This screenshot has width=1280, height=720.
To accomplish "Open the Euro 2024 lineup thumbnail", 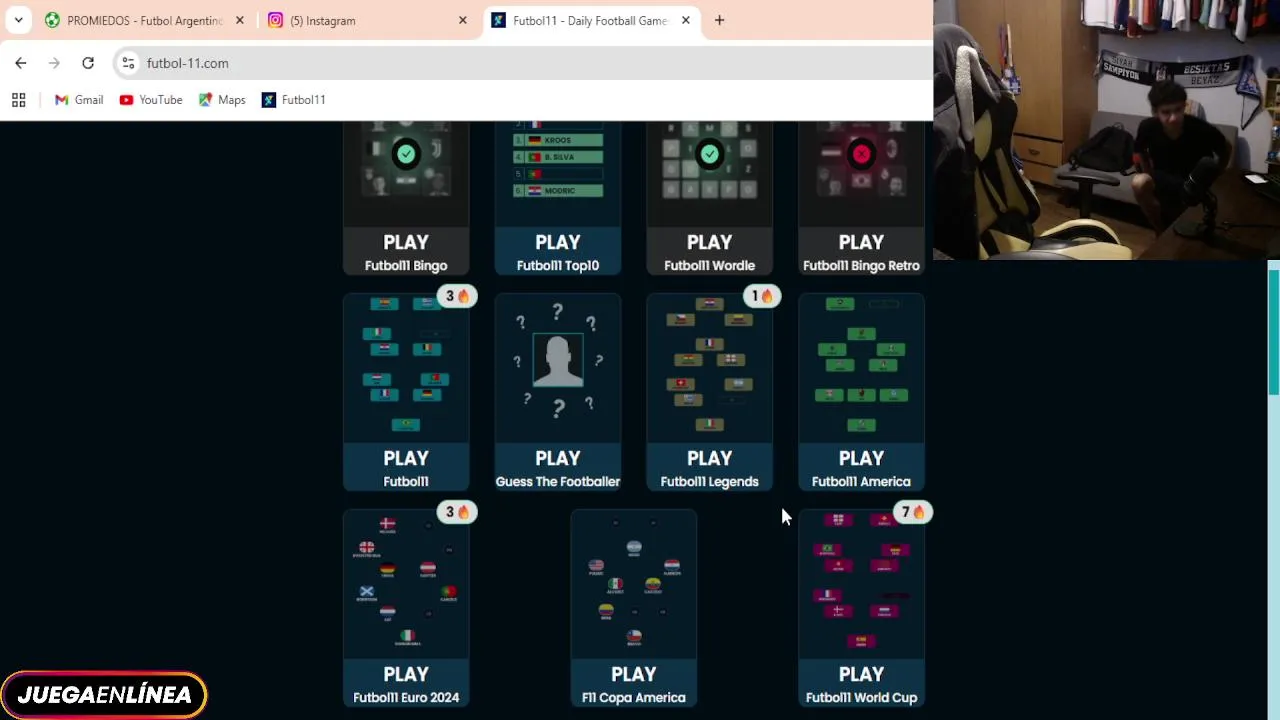I will [x=406, y=584].
